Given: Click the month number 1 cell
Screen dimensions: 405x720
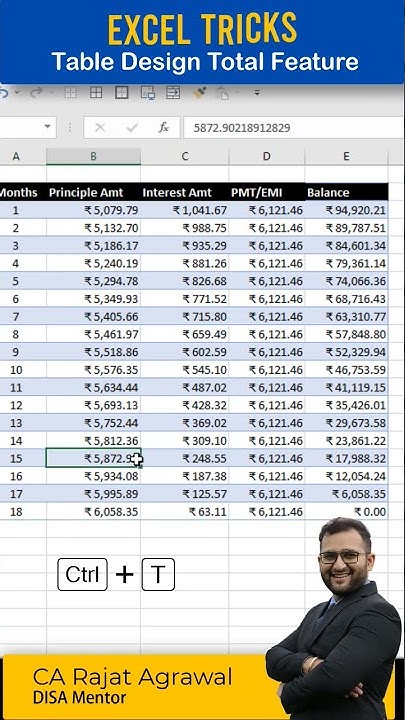Looking at the screenshot, I should 23,210.
